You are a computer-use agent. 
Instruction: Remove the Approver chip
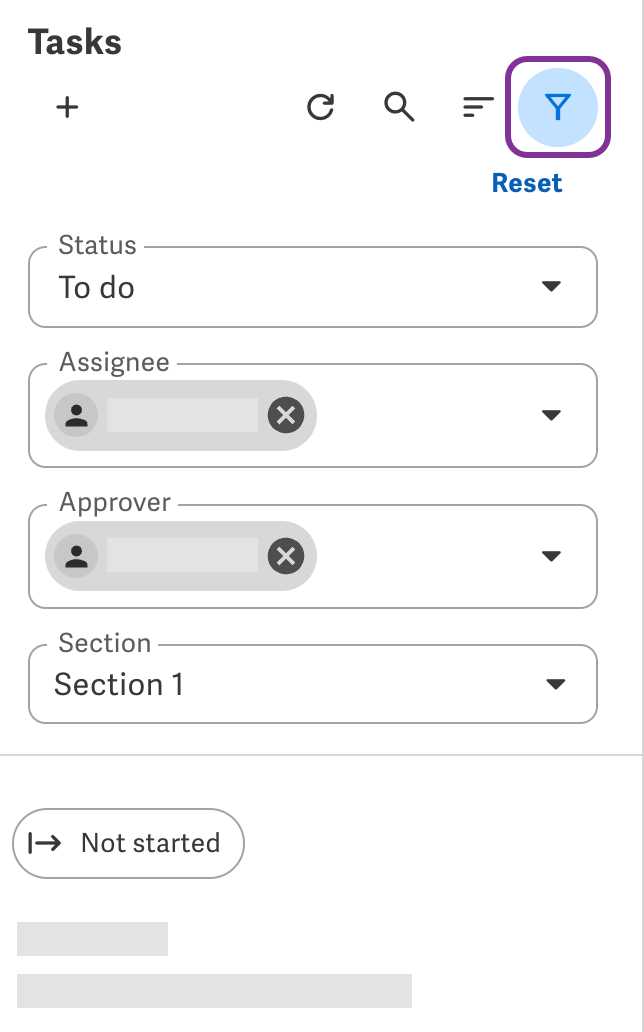286,556
